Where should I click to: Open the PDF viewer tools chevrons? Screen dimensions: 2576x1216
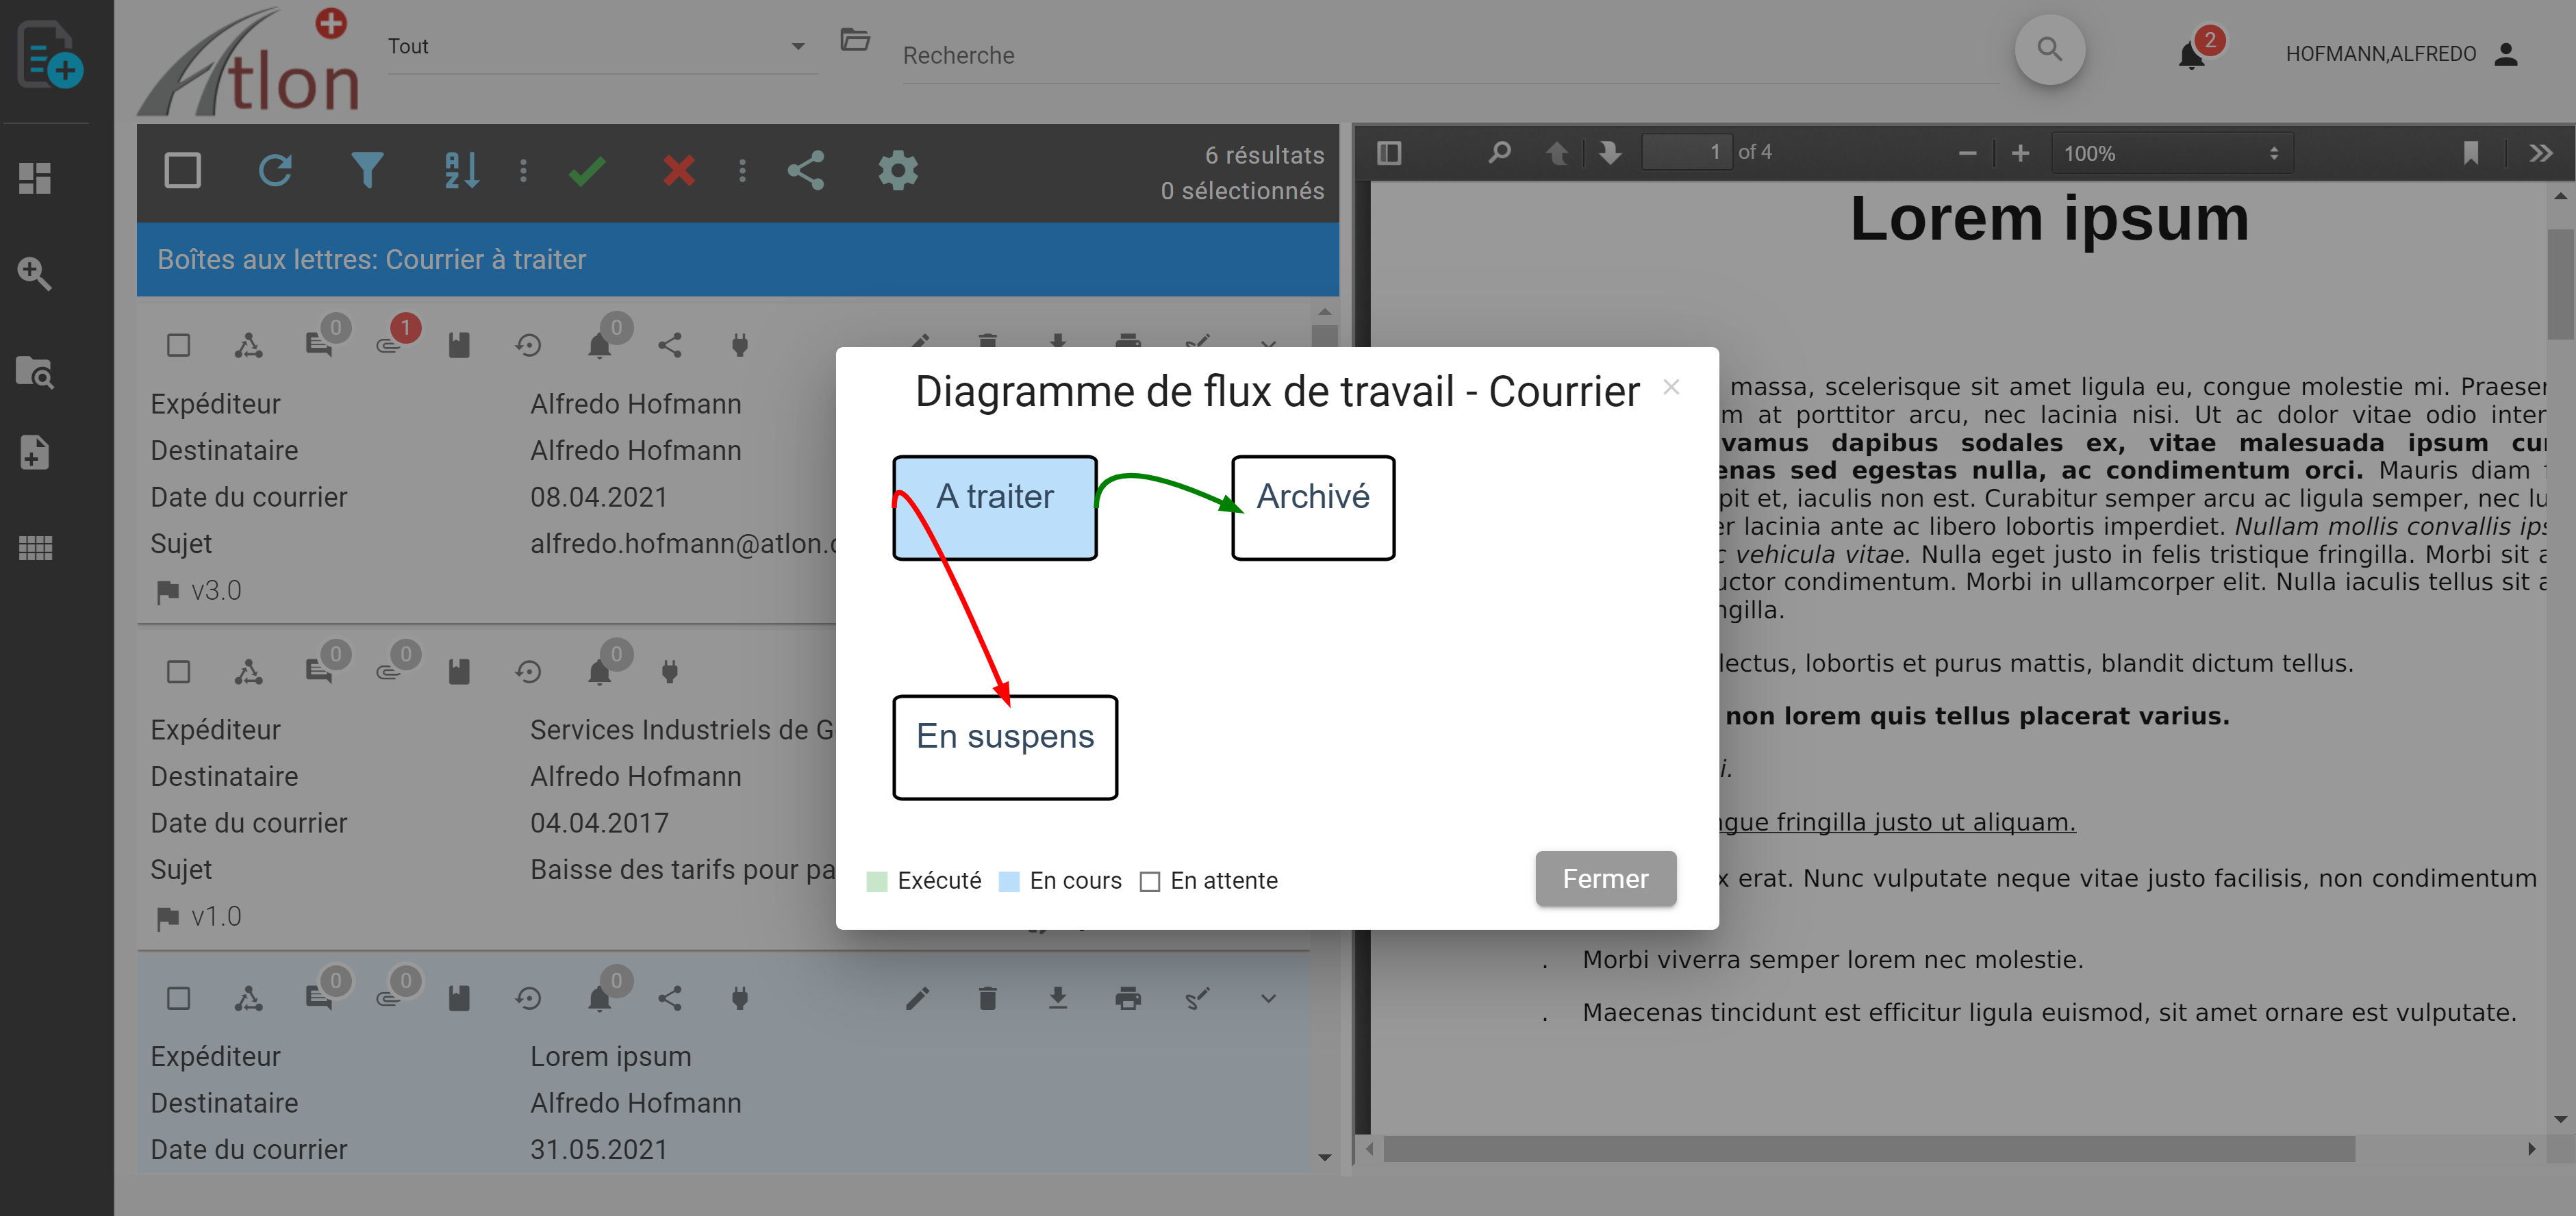coord(2540,153)
